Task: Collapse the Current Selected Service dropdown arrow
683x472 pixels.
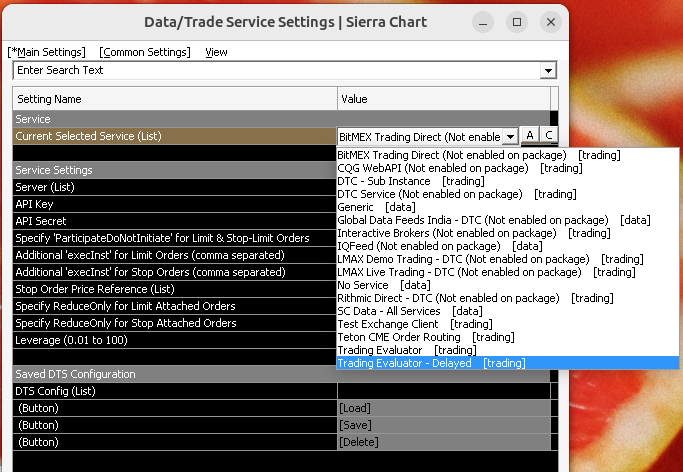Action: click(510, 137)
